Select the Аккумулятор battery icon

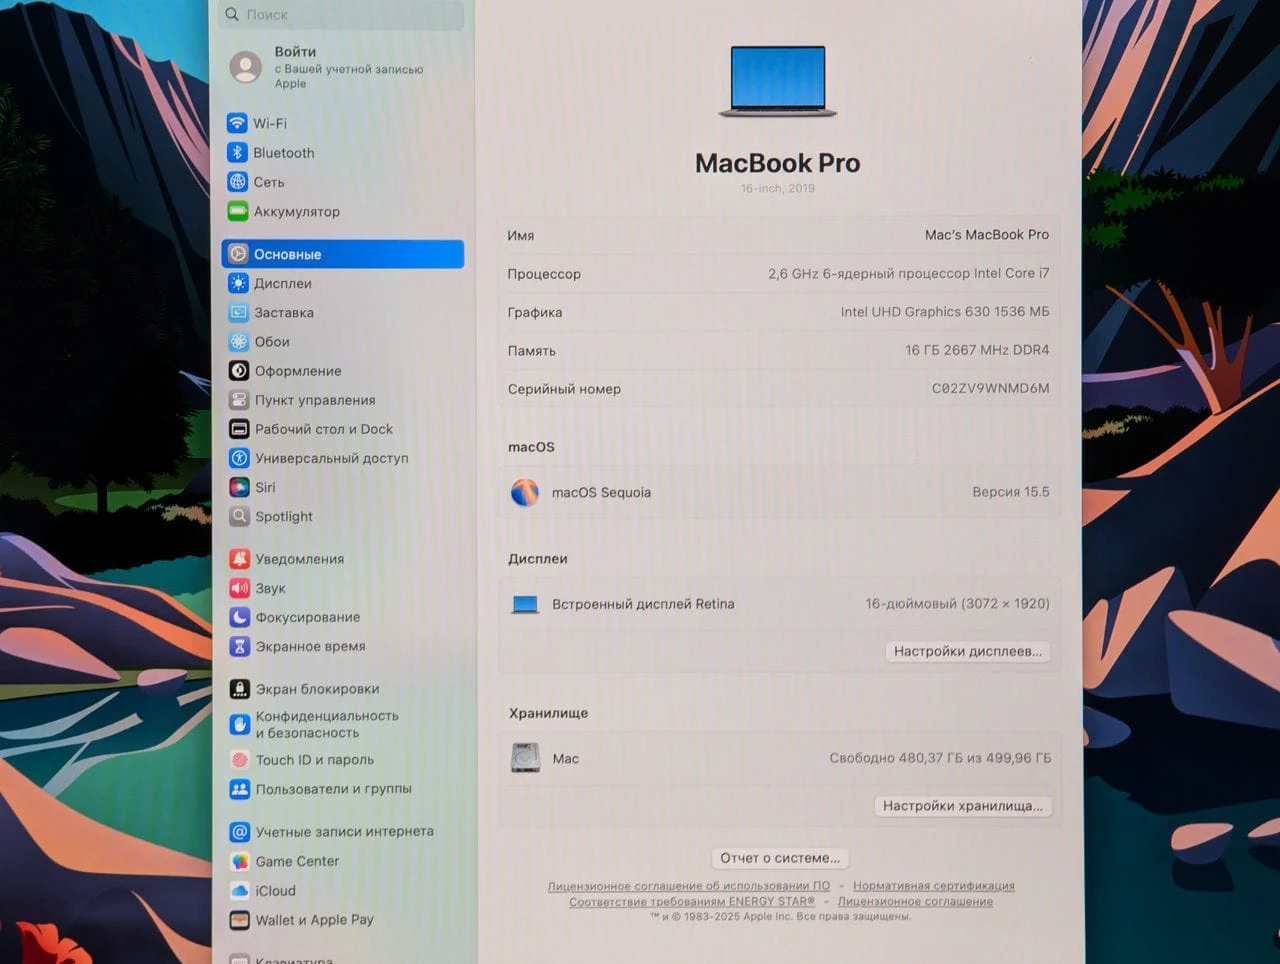coord(238,211)
